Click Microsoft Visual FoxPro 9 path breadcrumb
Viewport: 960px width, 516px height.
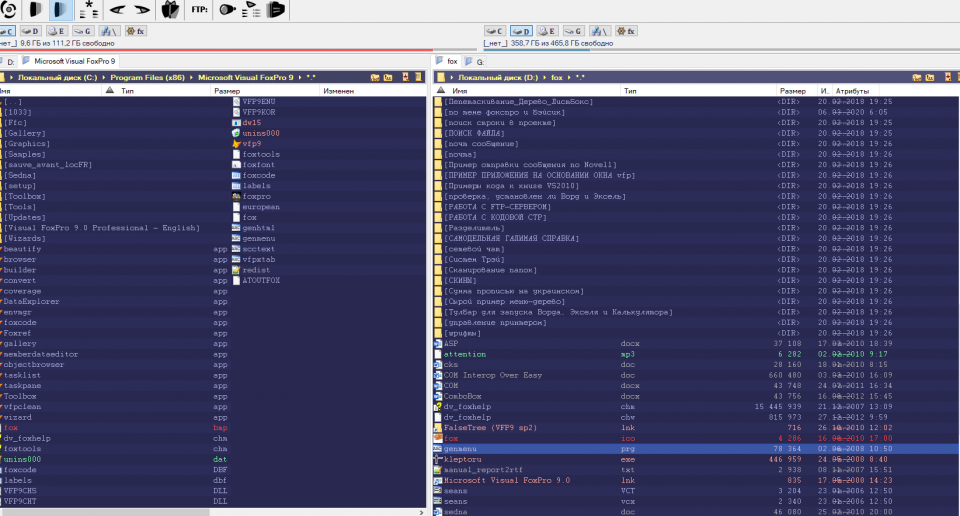pos(245,77)
